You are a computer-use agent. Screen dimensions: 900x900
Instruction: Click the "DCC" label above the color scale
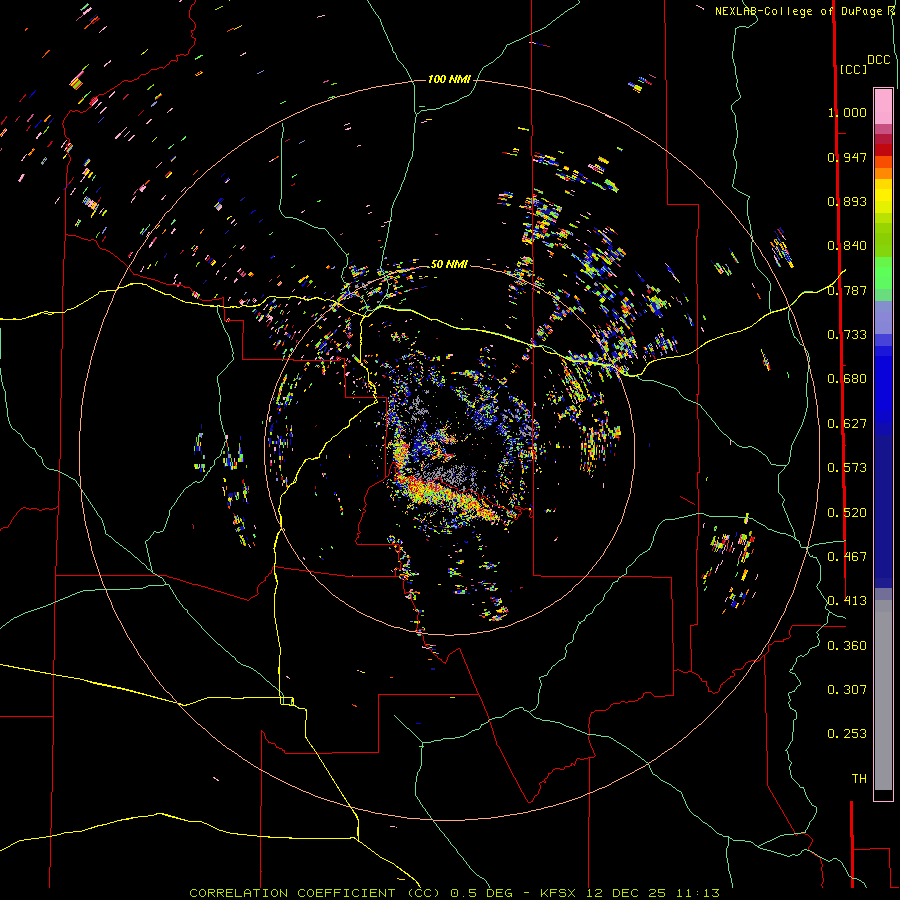(x=878, y=60)
